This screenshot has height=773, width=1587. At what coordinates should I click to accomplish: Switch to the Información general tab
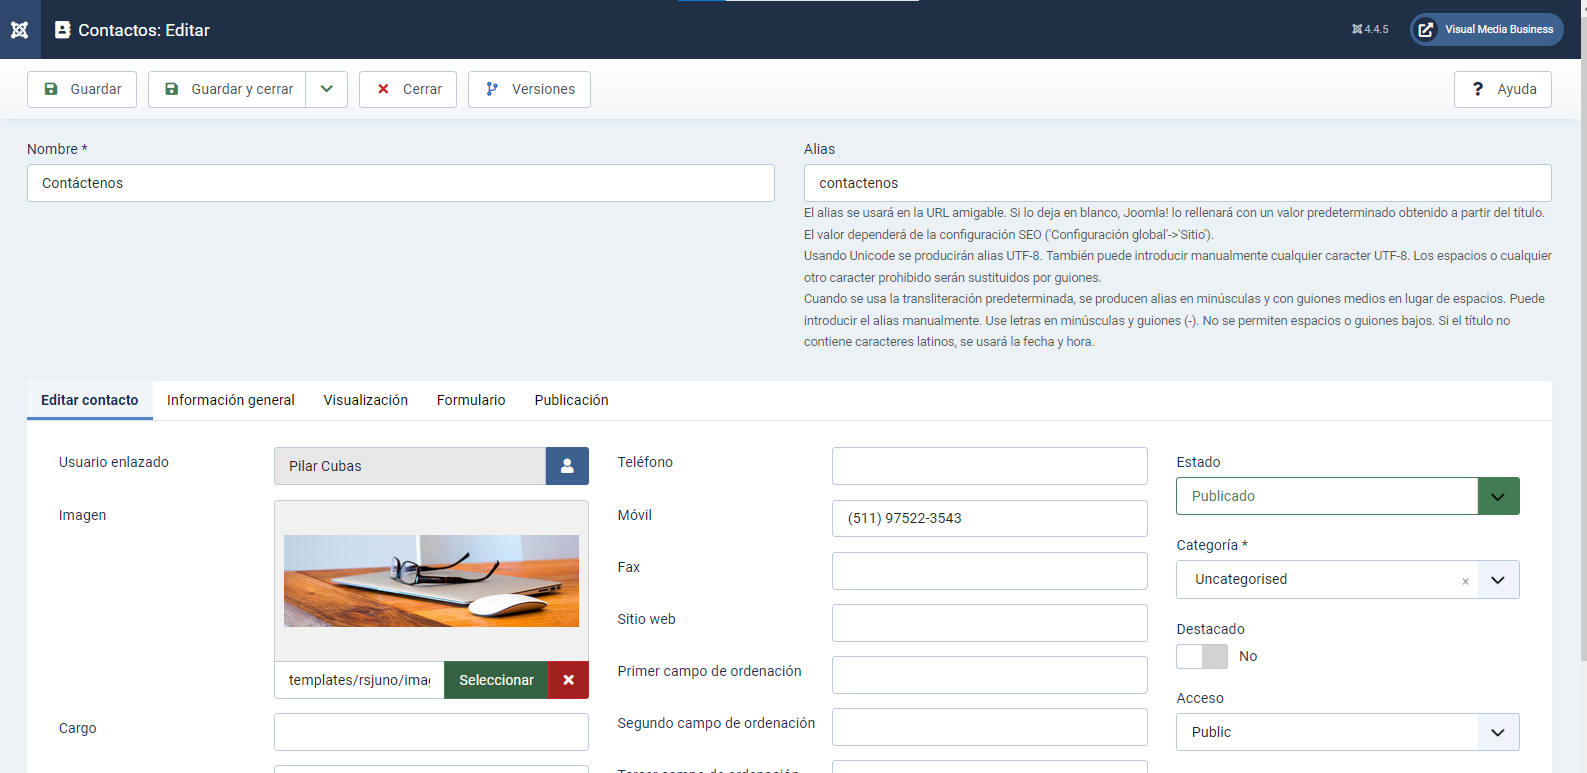click(x=231, y=400)
